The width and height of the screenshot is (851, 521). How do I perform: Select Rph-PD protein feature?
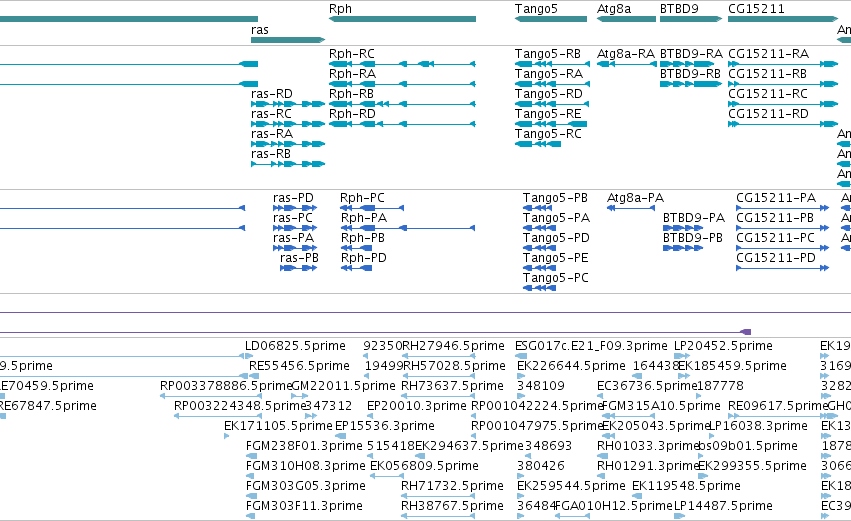click(357, 268)
